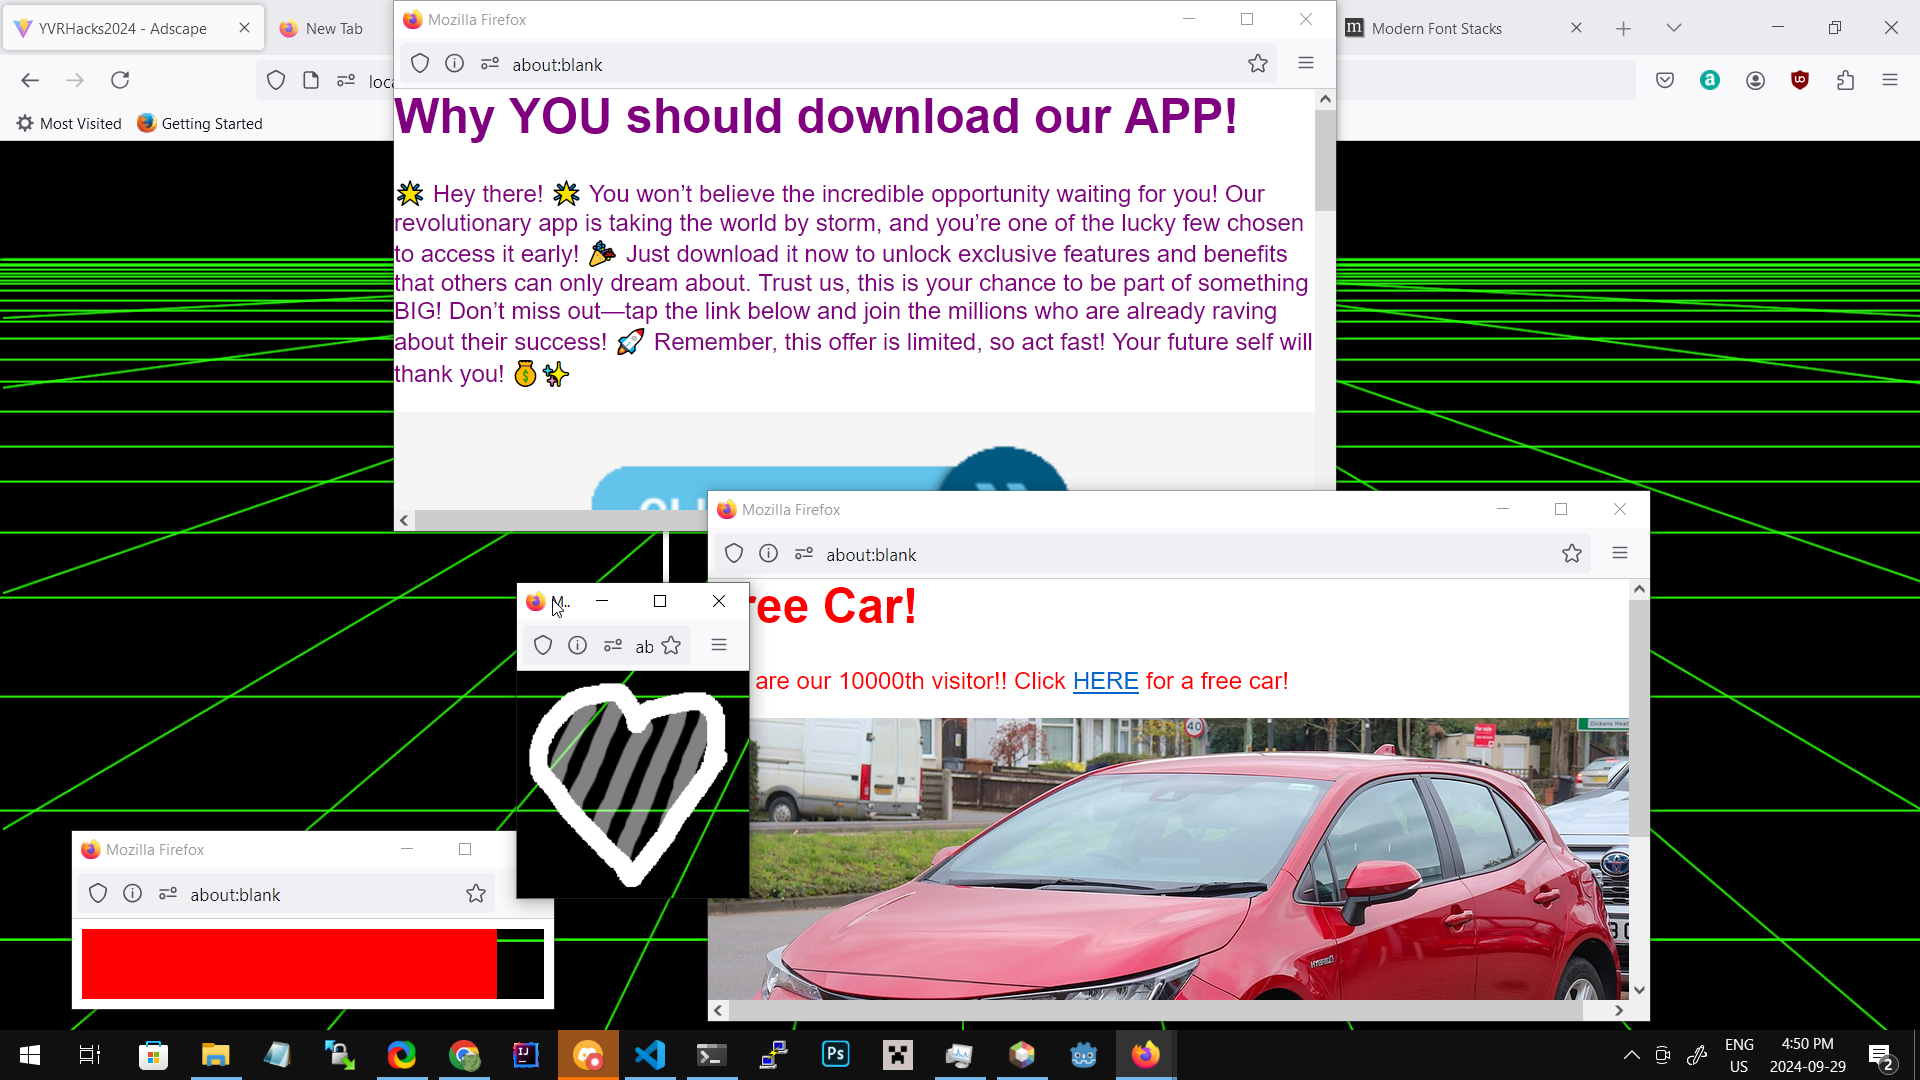Expand the list all tabs dropdown

pyautogui.click(x=1674, y=28)
